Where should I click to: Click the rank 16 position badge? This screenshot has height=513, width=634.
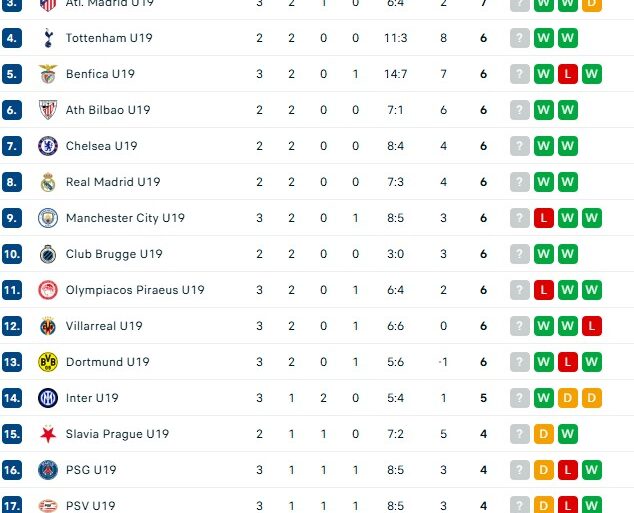tap(12, 470)
